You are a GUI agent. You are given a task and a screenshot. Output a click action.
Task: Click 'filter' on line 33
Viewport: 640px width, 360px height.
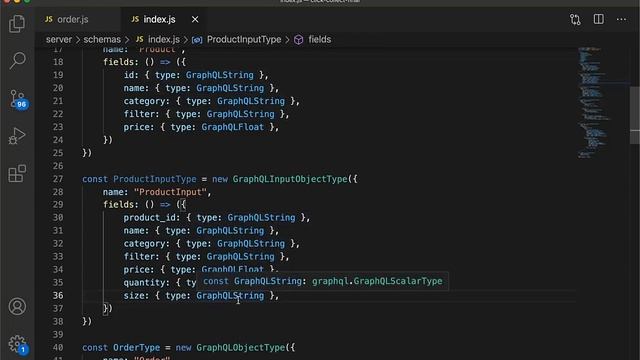pyautogui.click(x=139, y=257)
